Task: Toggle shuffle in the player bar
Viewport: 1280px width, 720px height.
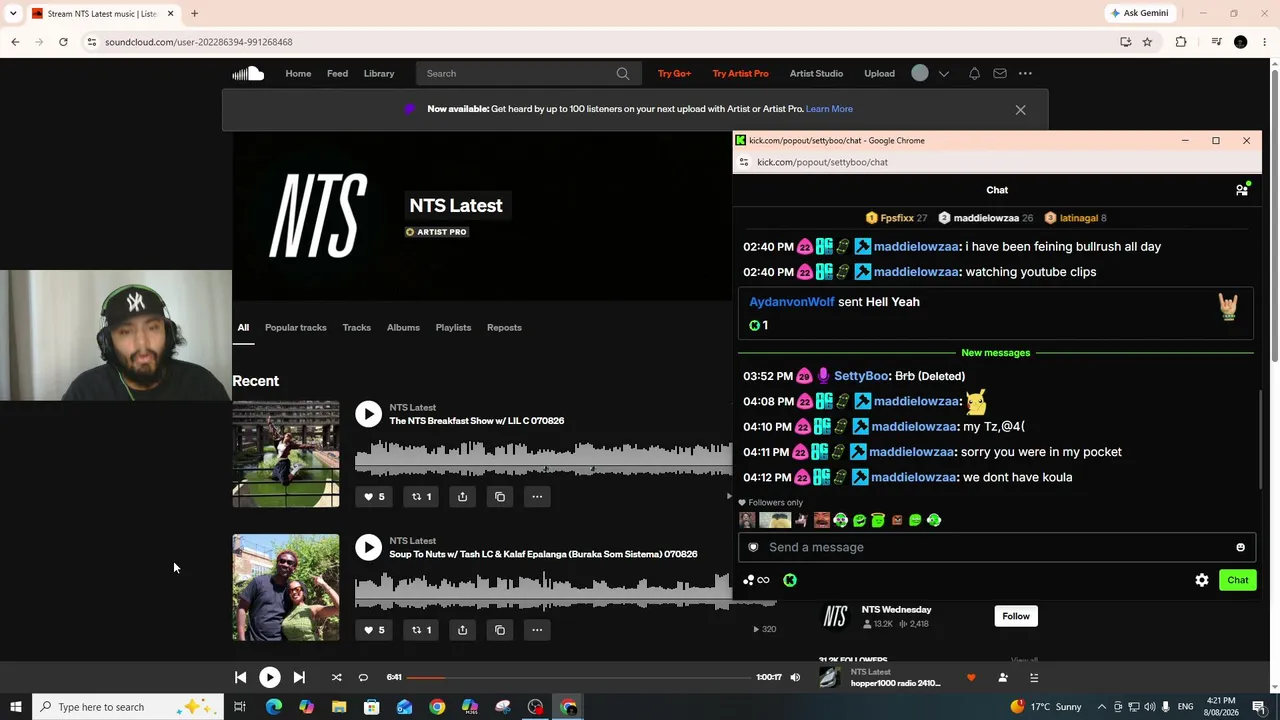Action: [x=336, y=677]
